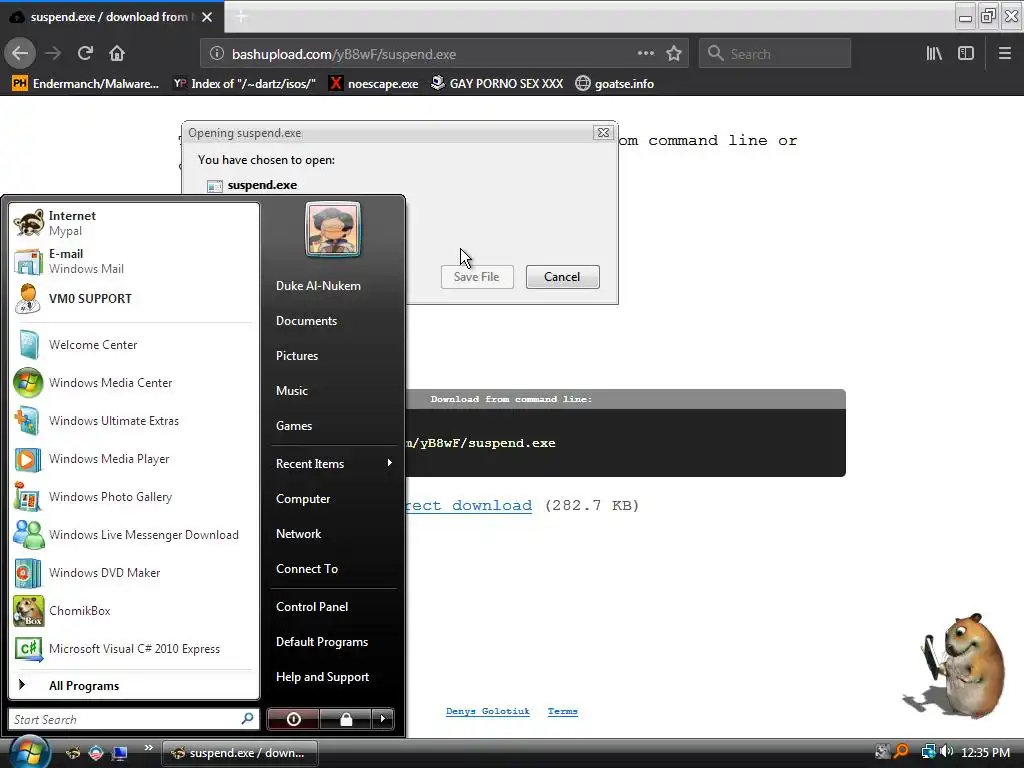The image size is (1024, 768).
Task: Open the Terms link
Action: tap(562, 711)
